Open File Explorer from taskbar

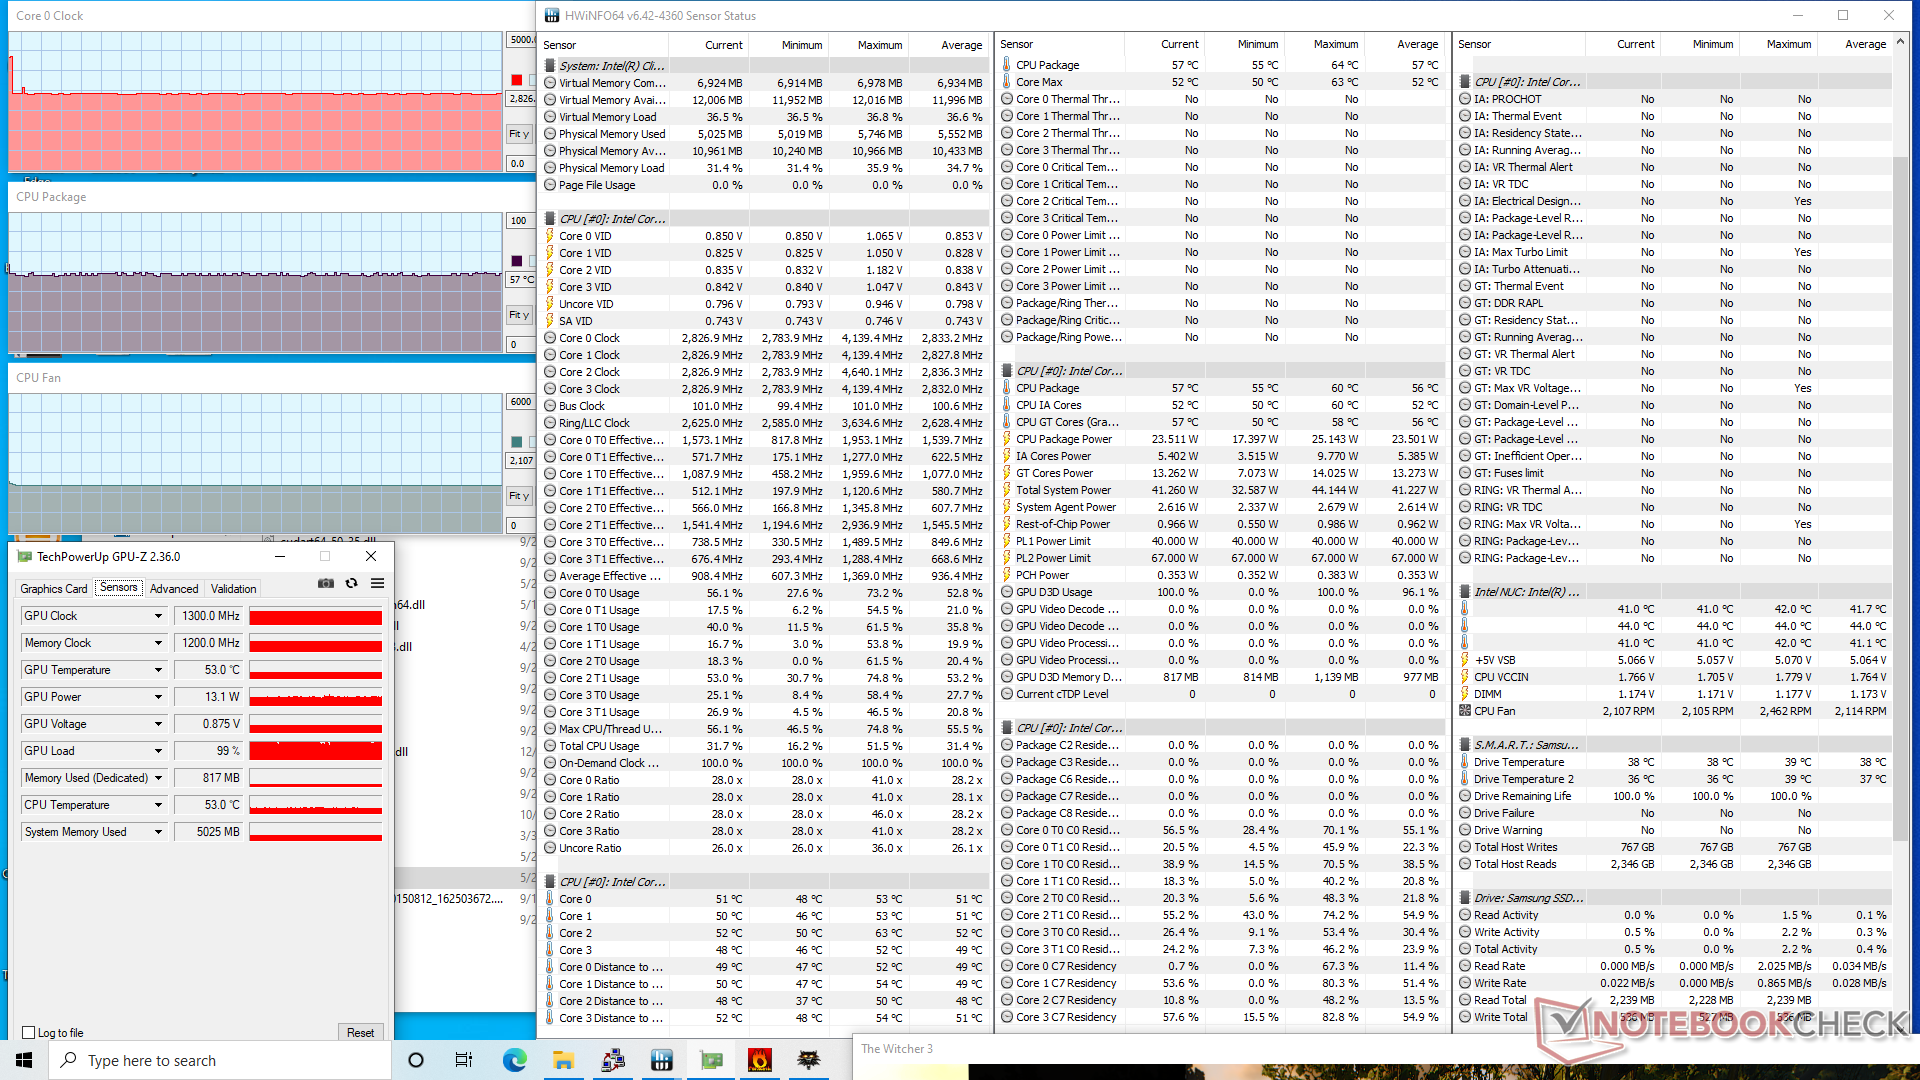[x=563, y=1060]
